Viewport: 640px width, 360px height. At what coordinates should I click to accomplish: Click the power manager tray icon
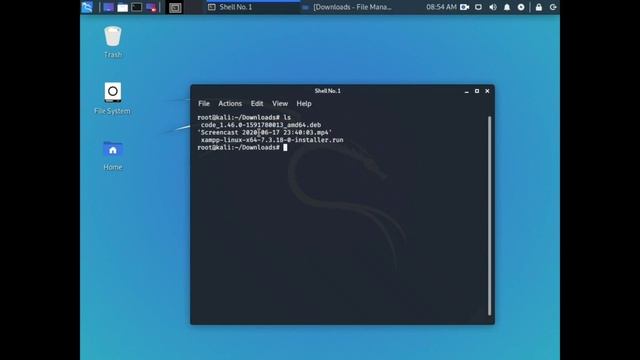click(521, 7)
